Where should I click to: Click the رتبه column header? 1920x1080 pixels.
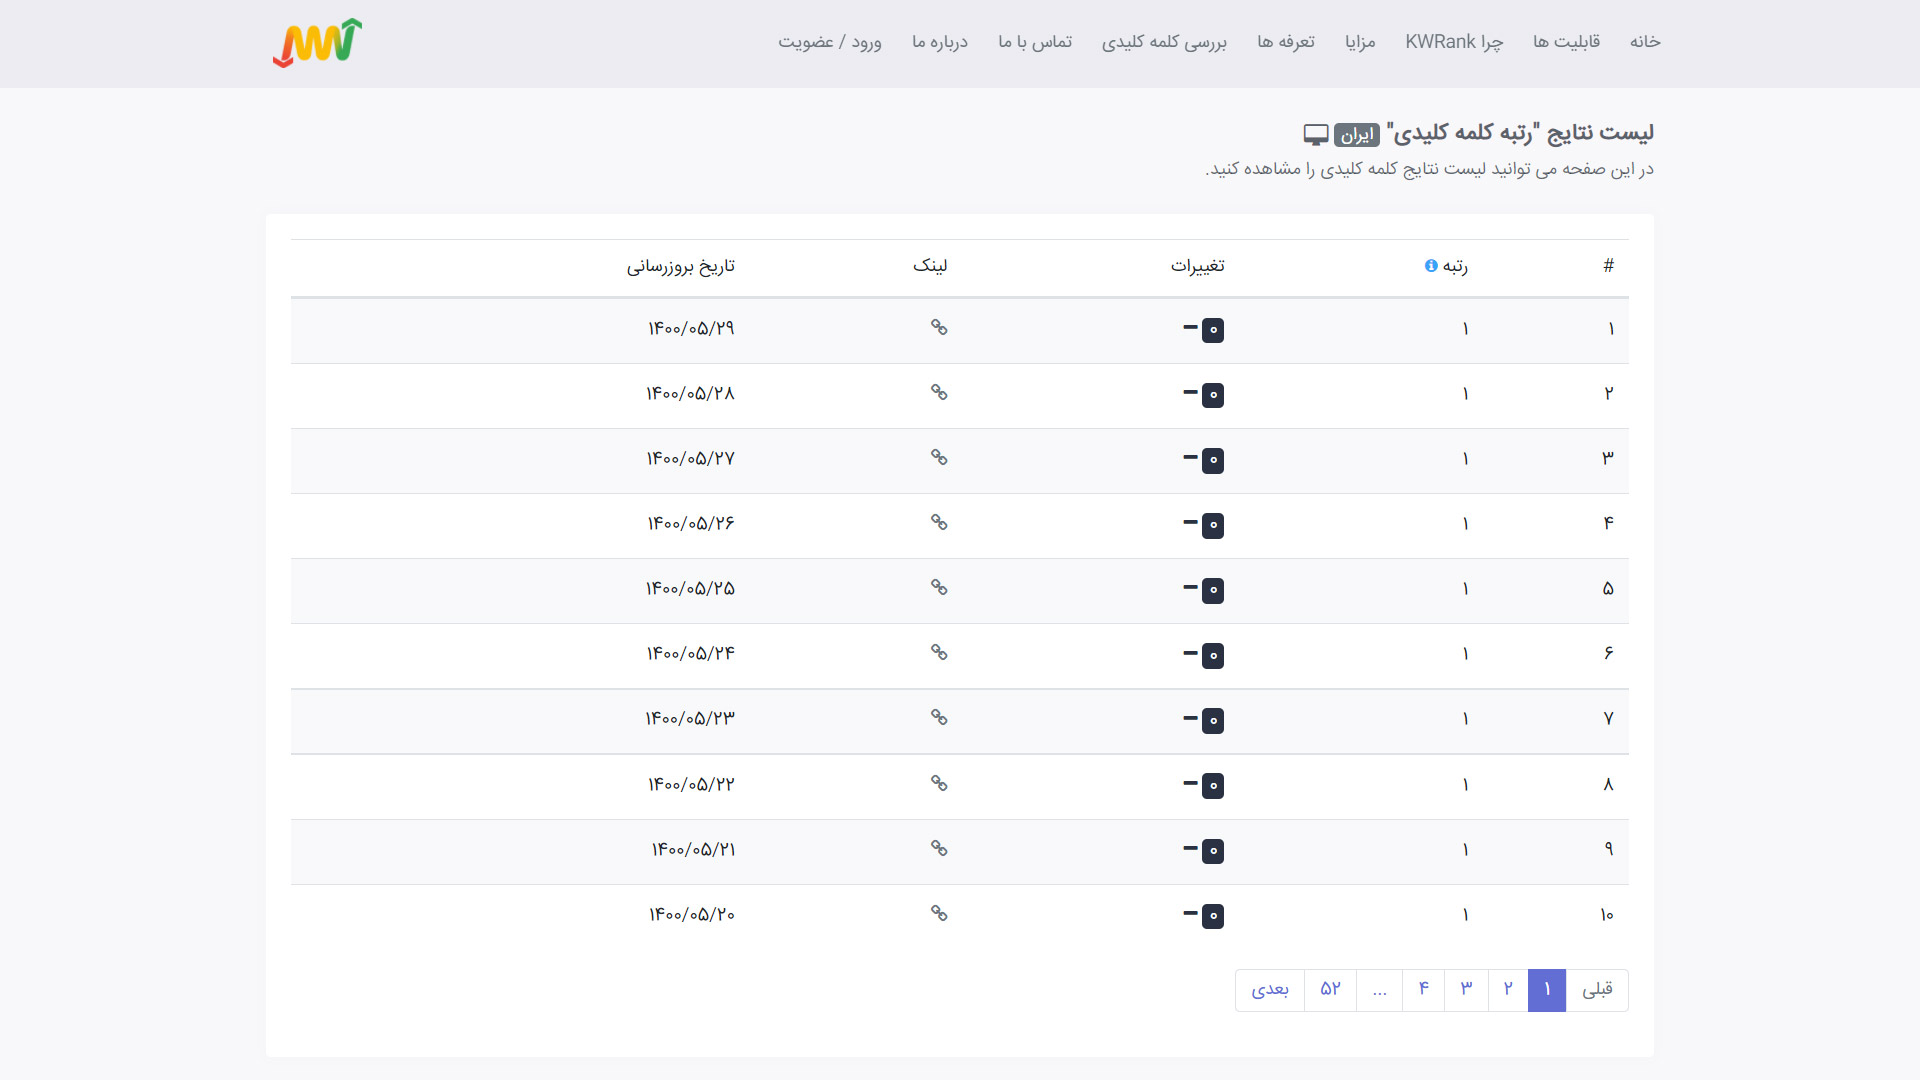[1455, 266]
